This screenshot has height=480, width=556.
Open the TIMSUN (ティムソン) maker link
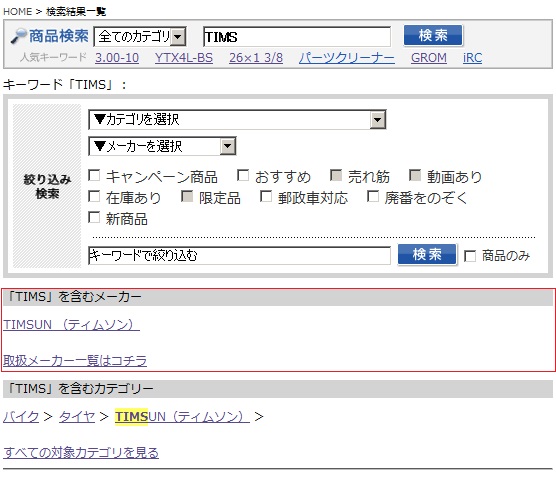point(71,324)
